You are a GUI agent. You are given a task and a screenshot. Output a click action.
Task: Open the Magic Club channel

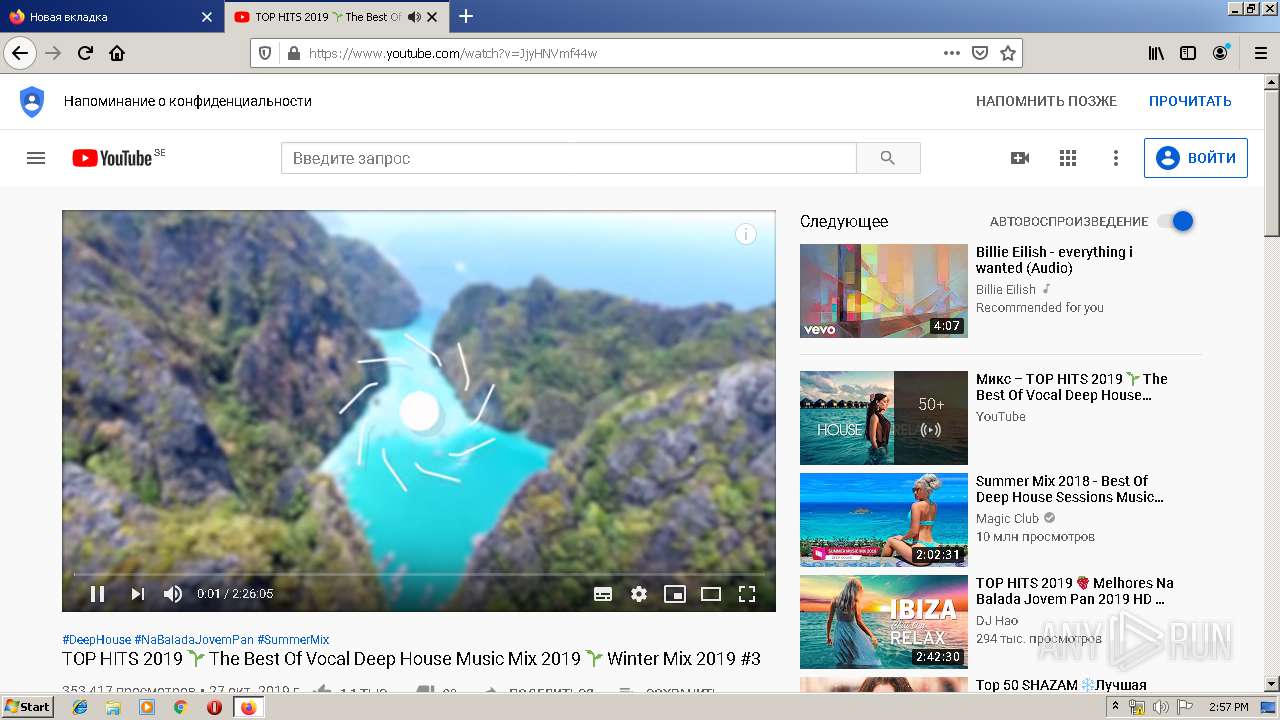pyautogui.click(x=1007, y=519)
